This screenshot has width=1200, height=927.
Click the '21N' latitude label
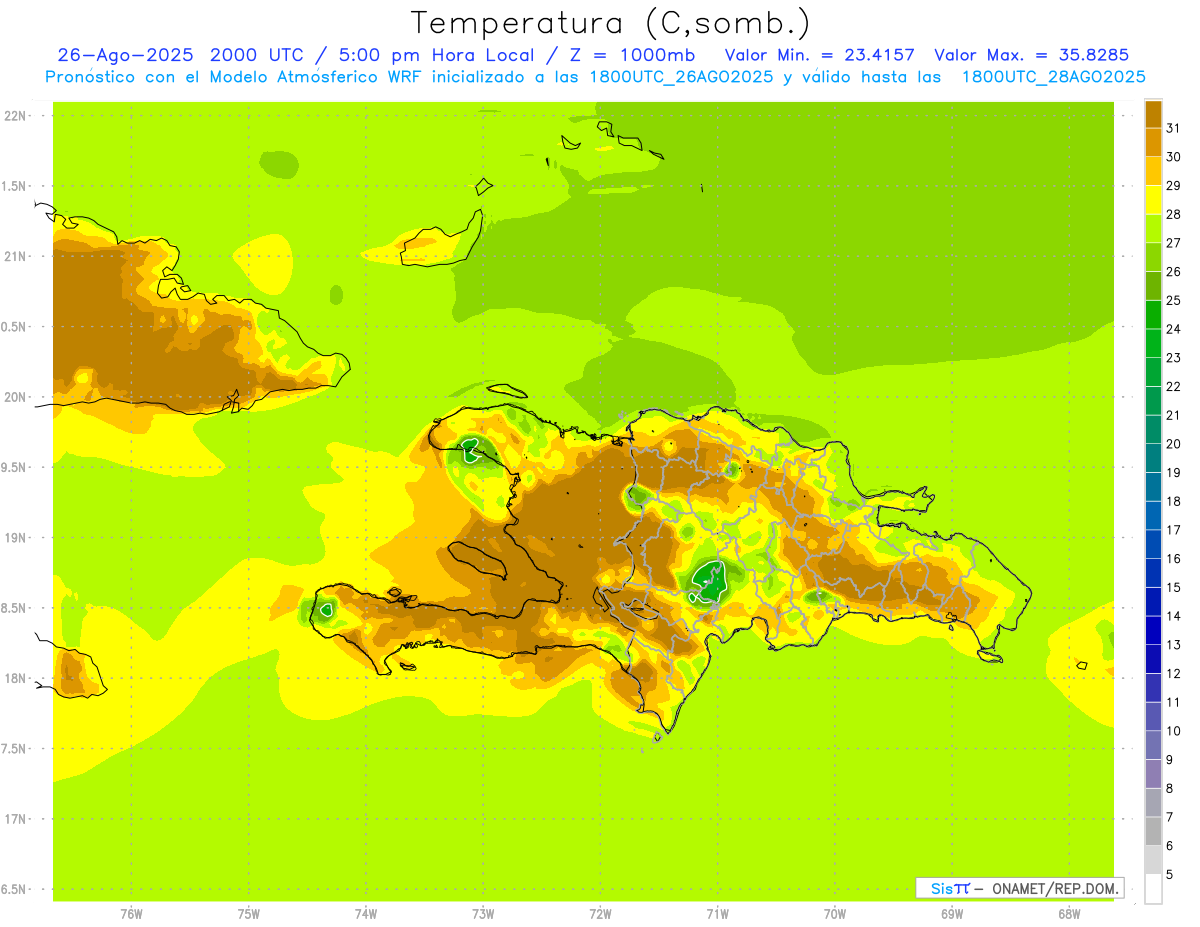pyautogui.click(x=15, y=257)
